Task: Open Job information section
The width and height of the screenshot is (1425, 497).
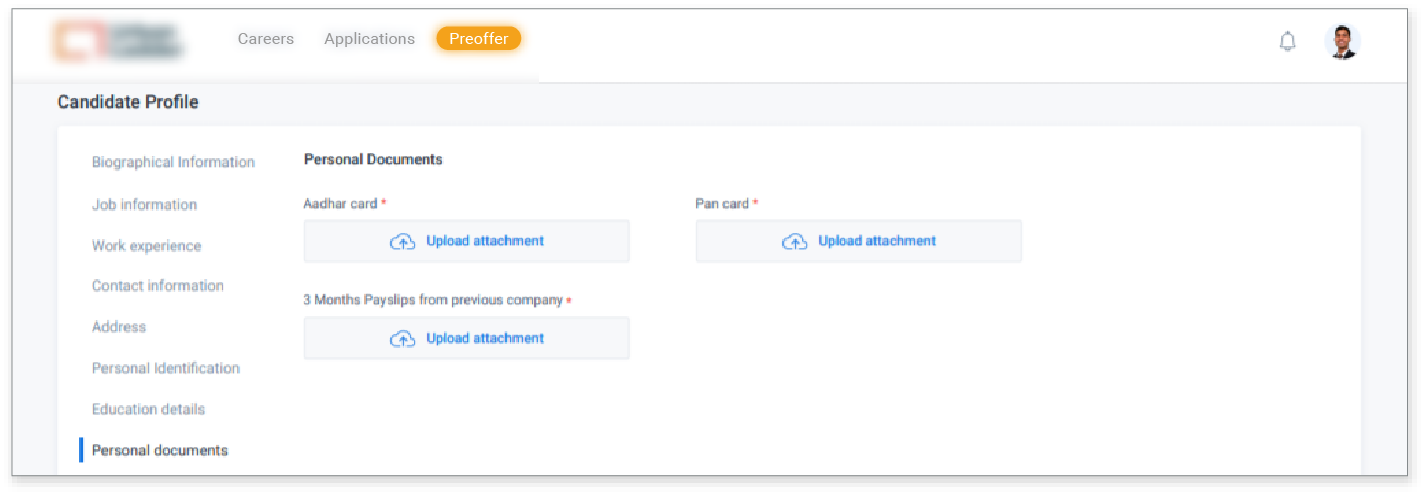Action: pyautogui.click(x=144, y=204)
